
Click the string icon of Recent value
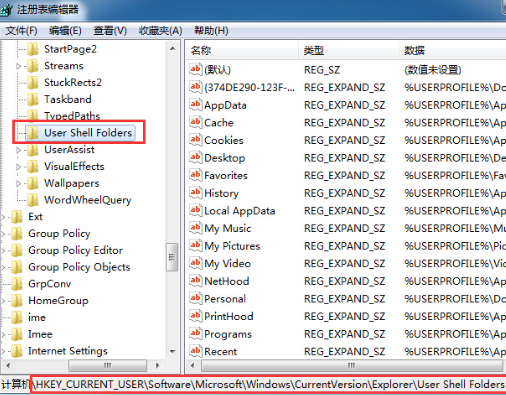[x=196, y=351]
